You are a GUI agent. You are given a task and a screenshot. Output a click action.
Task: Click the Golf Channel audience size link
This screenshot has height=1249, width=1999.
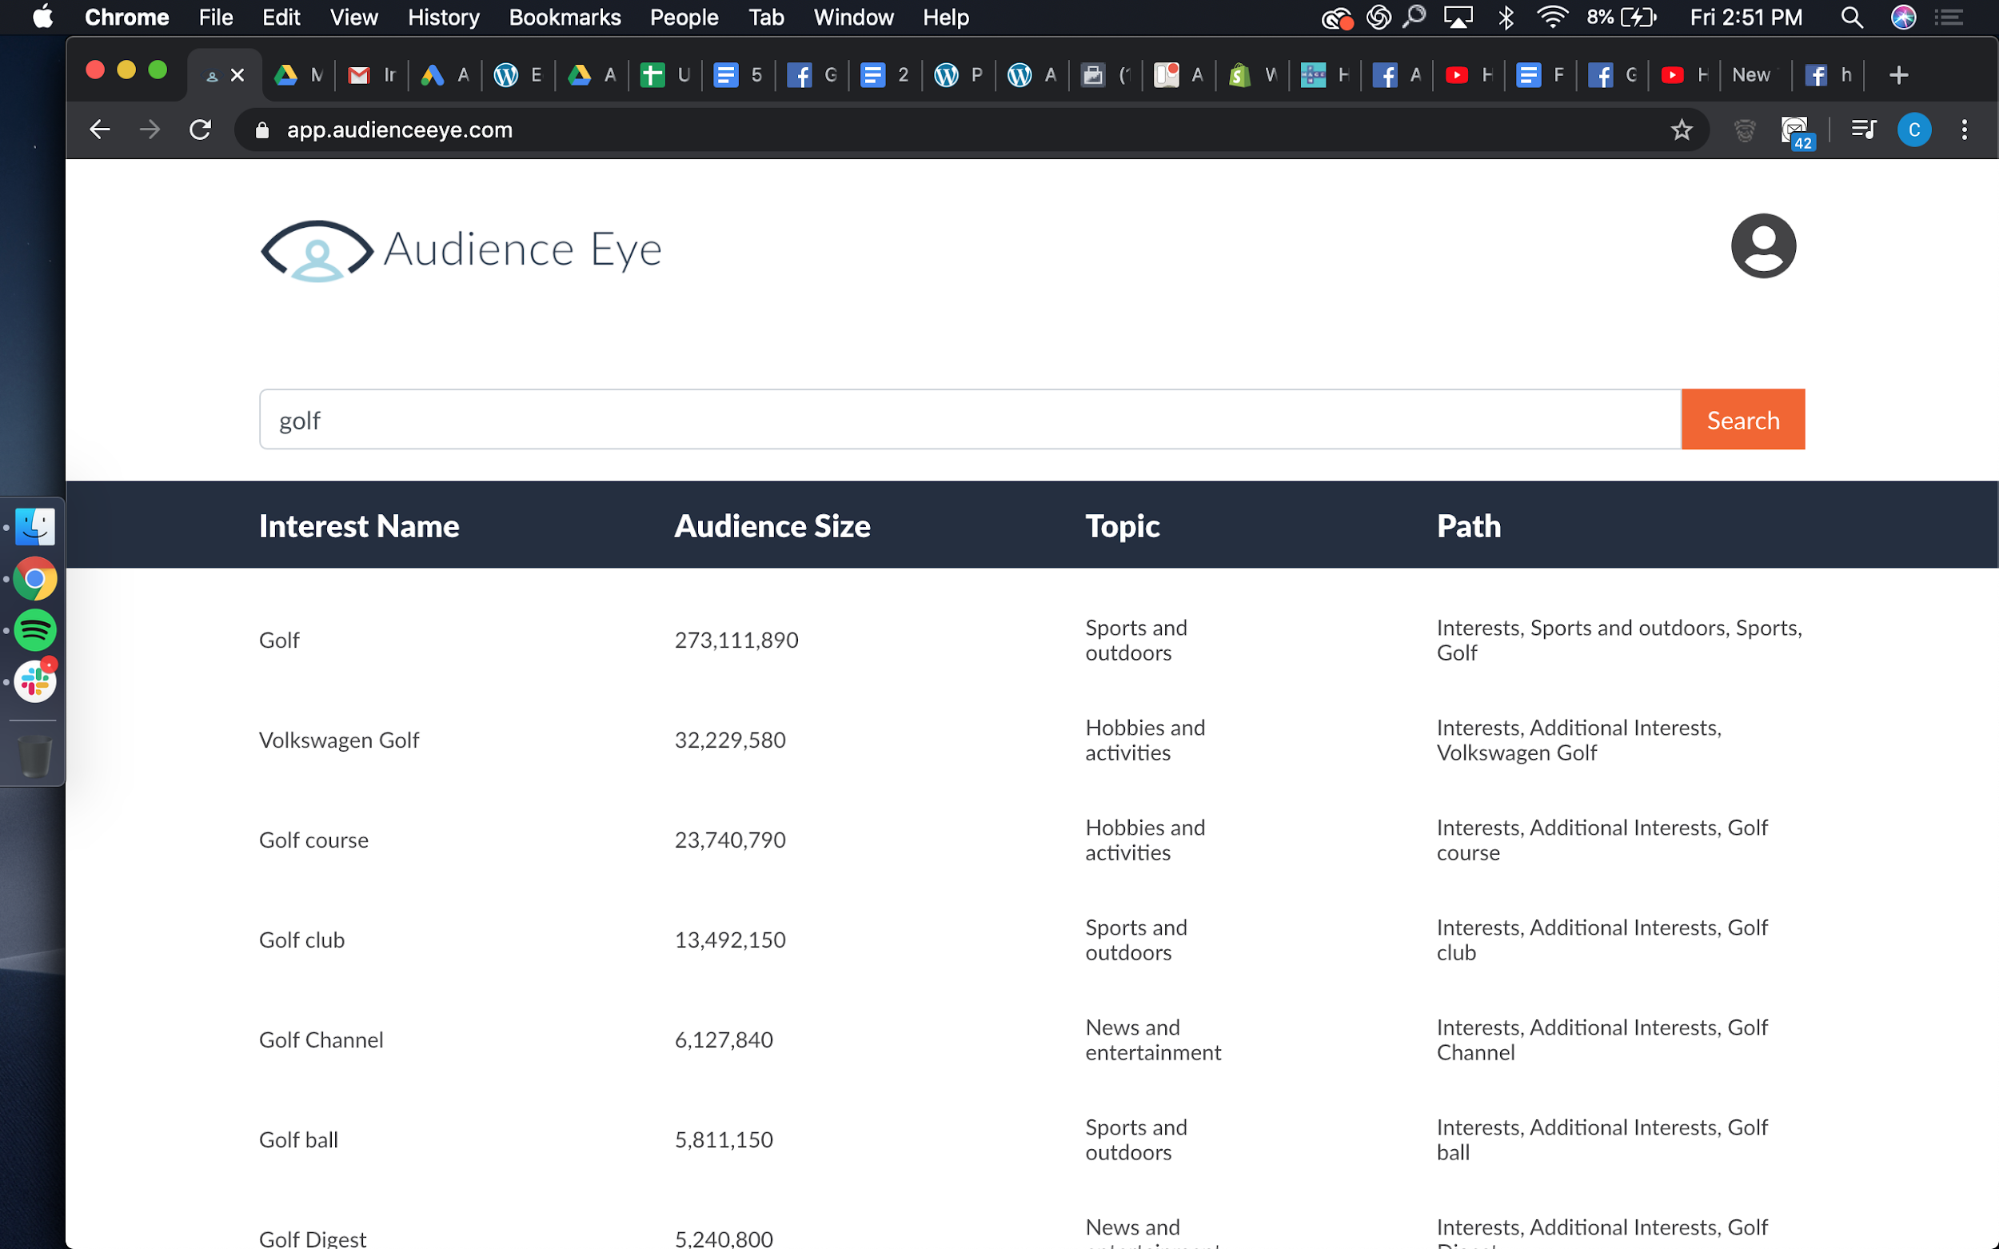click(723, 1039)
